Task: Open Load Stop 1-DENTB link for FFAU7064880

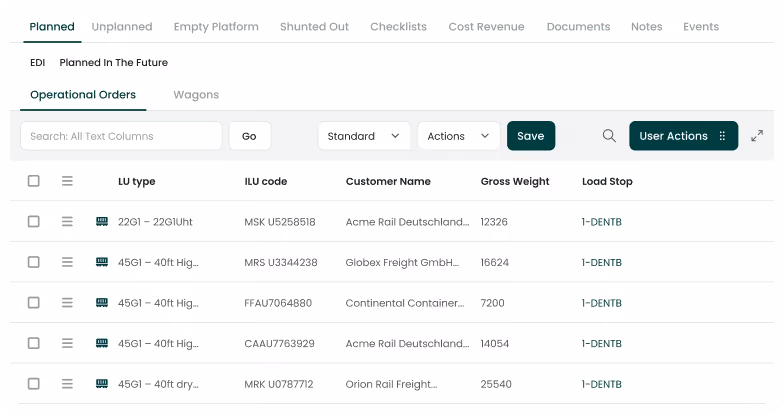Action: (602, 302)
